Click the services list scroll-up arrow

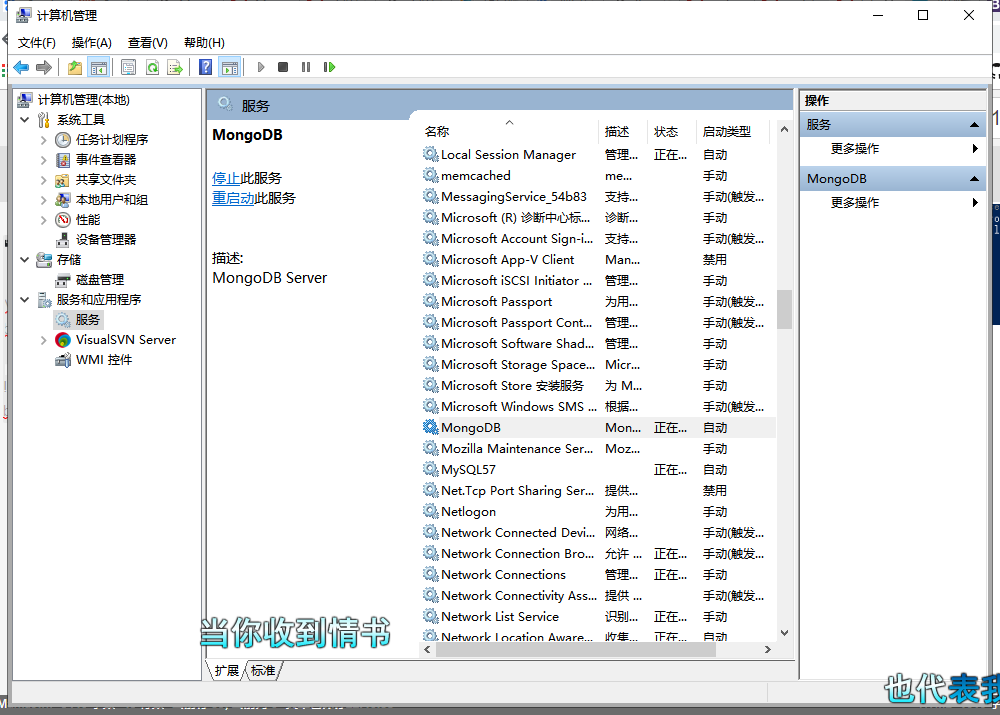[x=784, y=129]
